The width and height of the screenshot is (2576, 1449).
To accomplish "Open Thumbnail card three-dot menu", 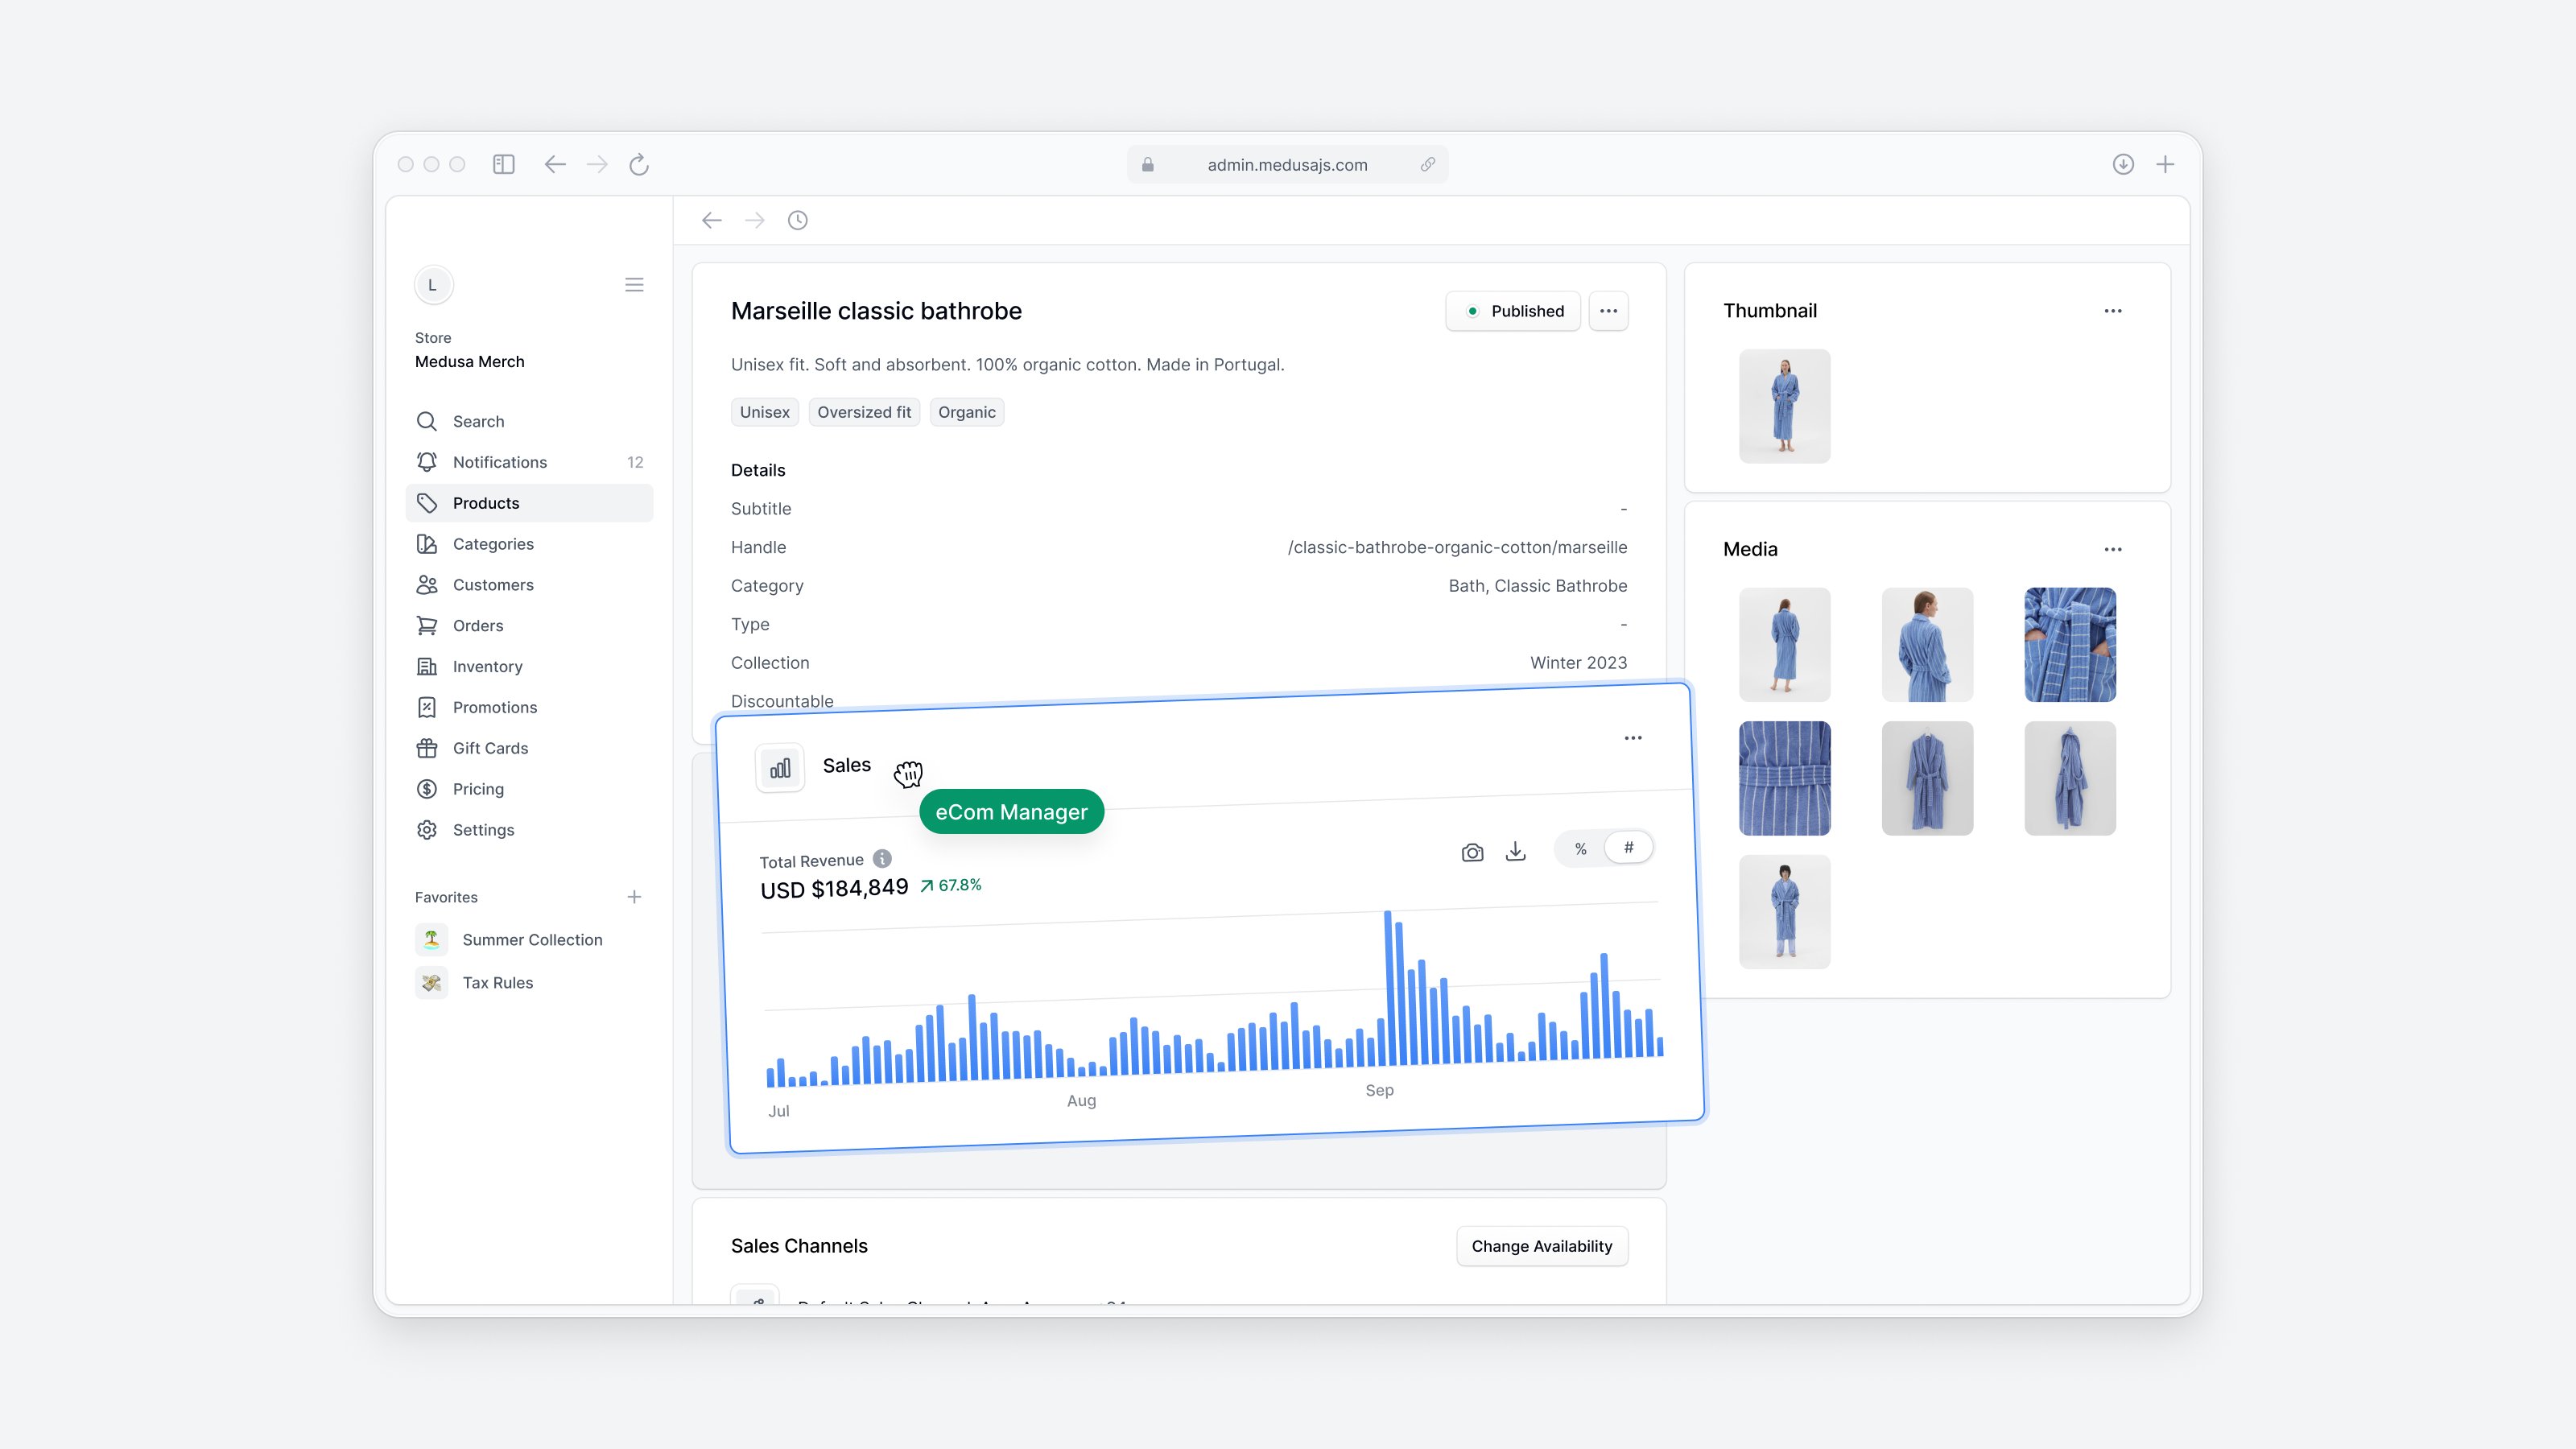I will pyautogui.click(x=2112, y=311).
